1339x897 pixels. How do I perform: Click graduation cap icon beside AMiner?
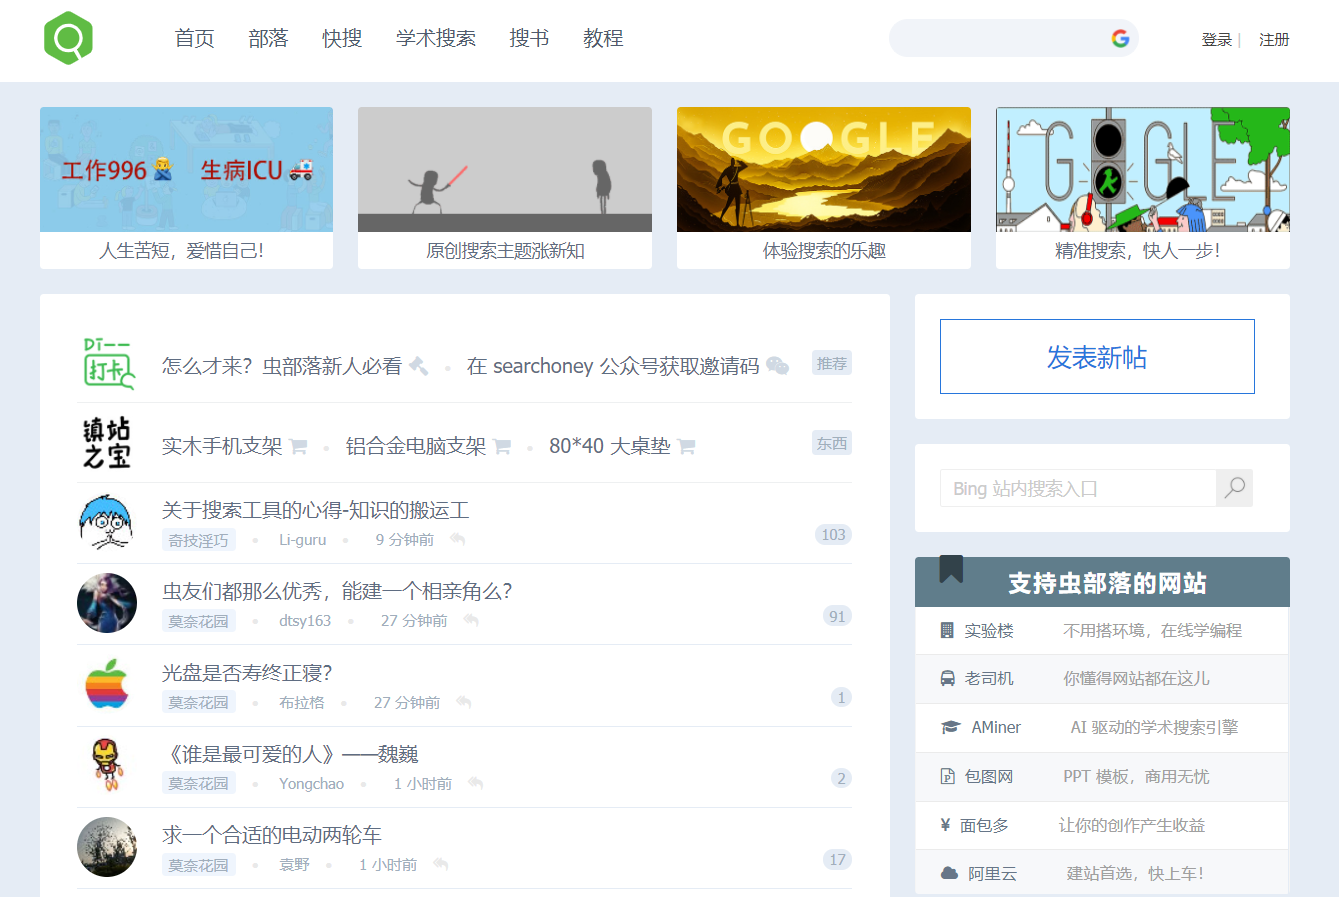(x=951, y=727)
